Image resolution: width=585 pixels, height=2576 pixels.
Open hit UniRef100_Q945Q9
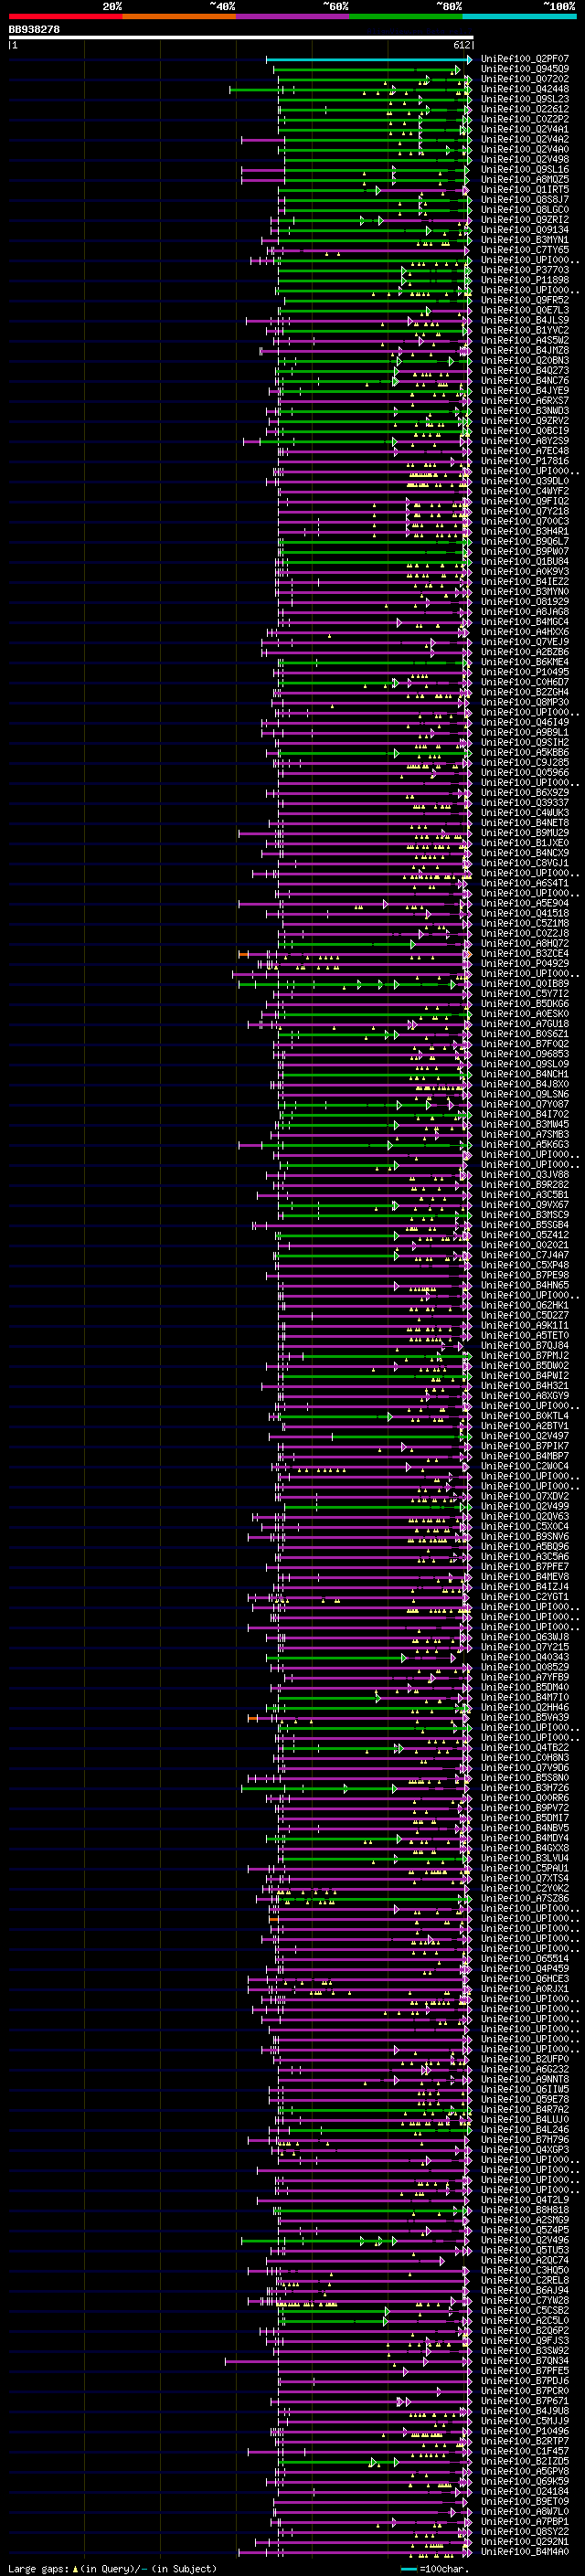[524, 69]
